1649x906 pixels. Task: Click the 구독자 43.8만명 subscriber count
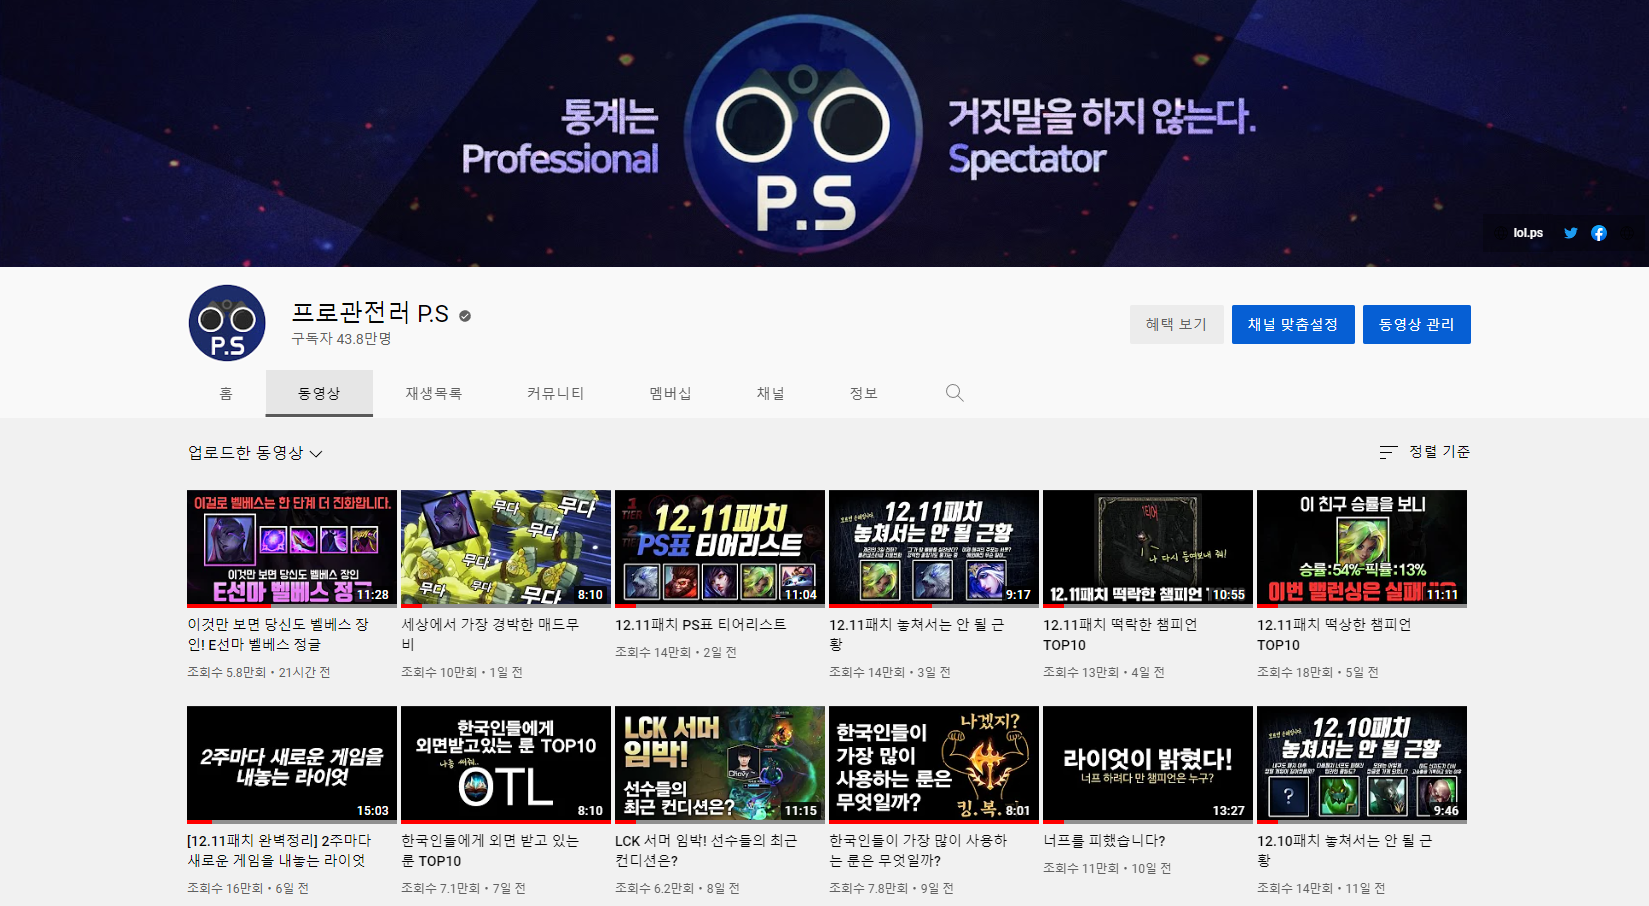tap(341, 339)
